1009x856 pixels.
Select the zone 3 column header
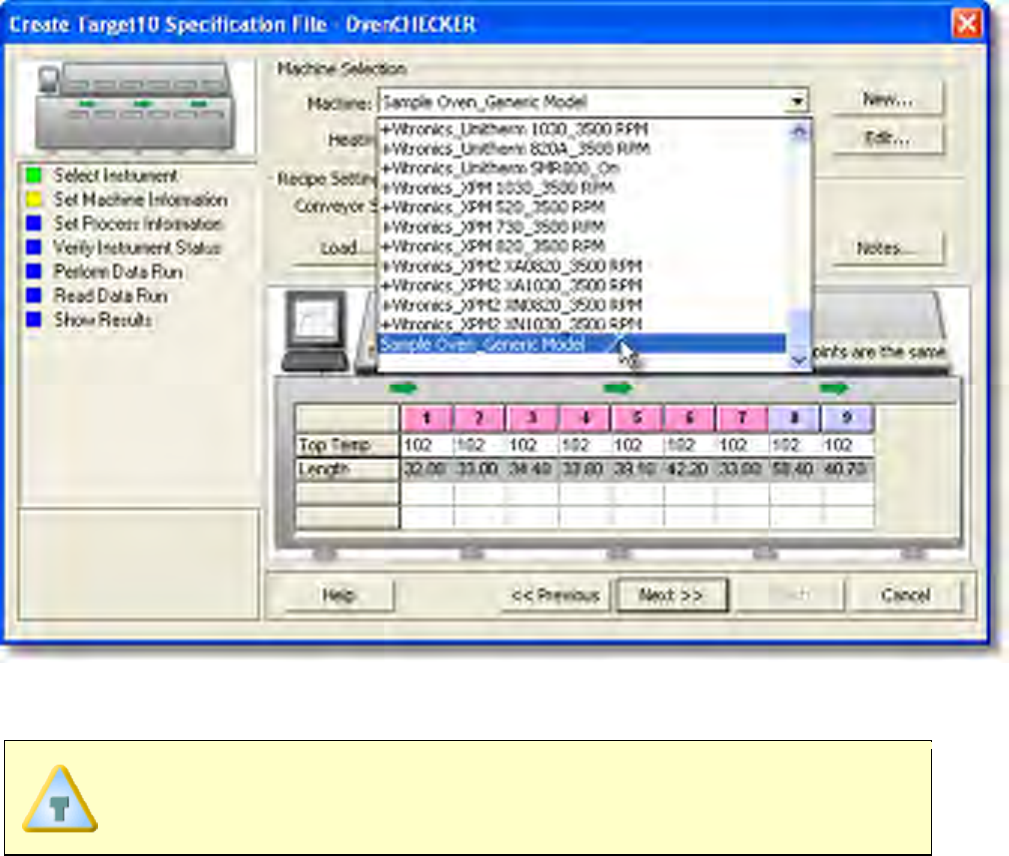[x=532, y=418]
